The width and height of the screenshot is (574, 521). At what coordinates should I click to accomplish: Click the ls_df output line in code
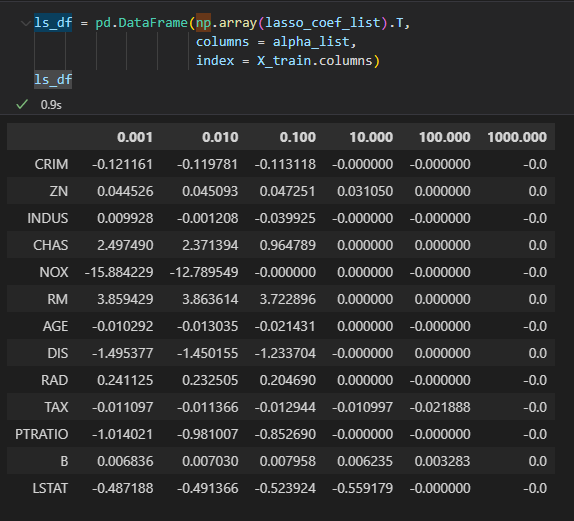[x=53, y=79]
